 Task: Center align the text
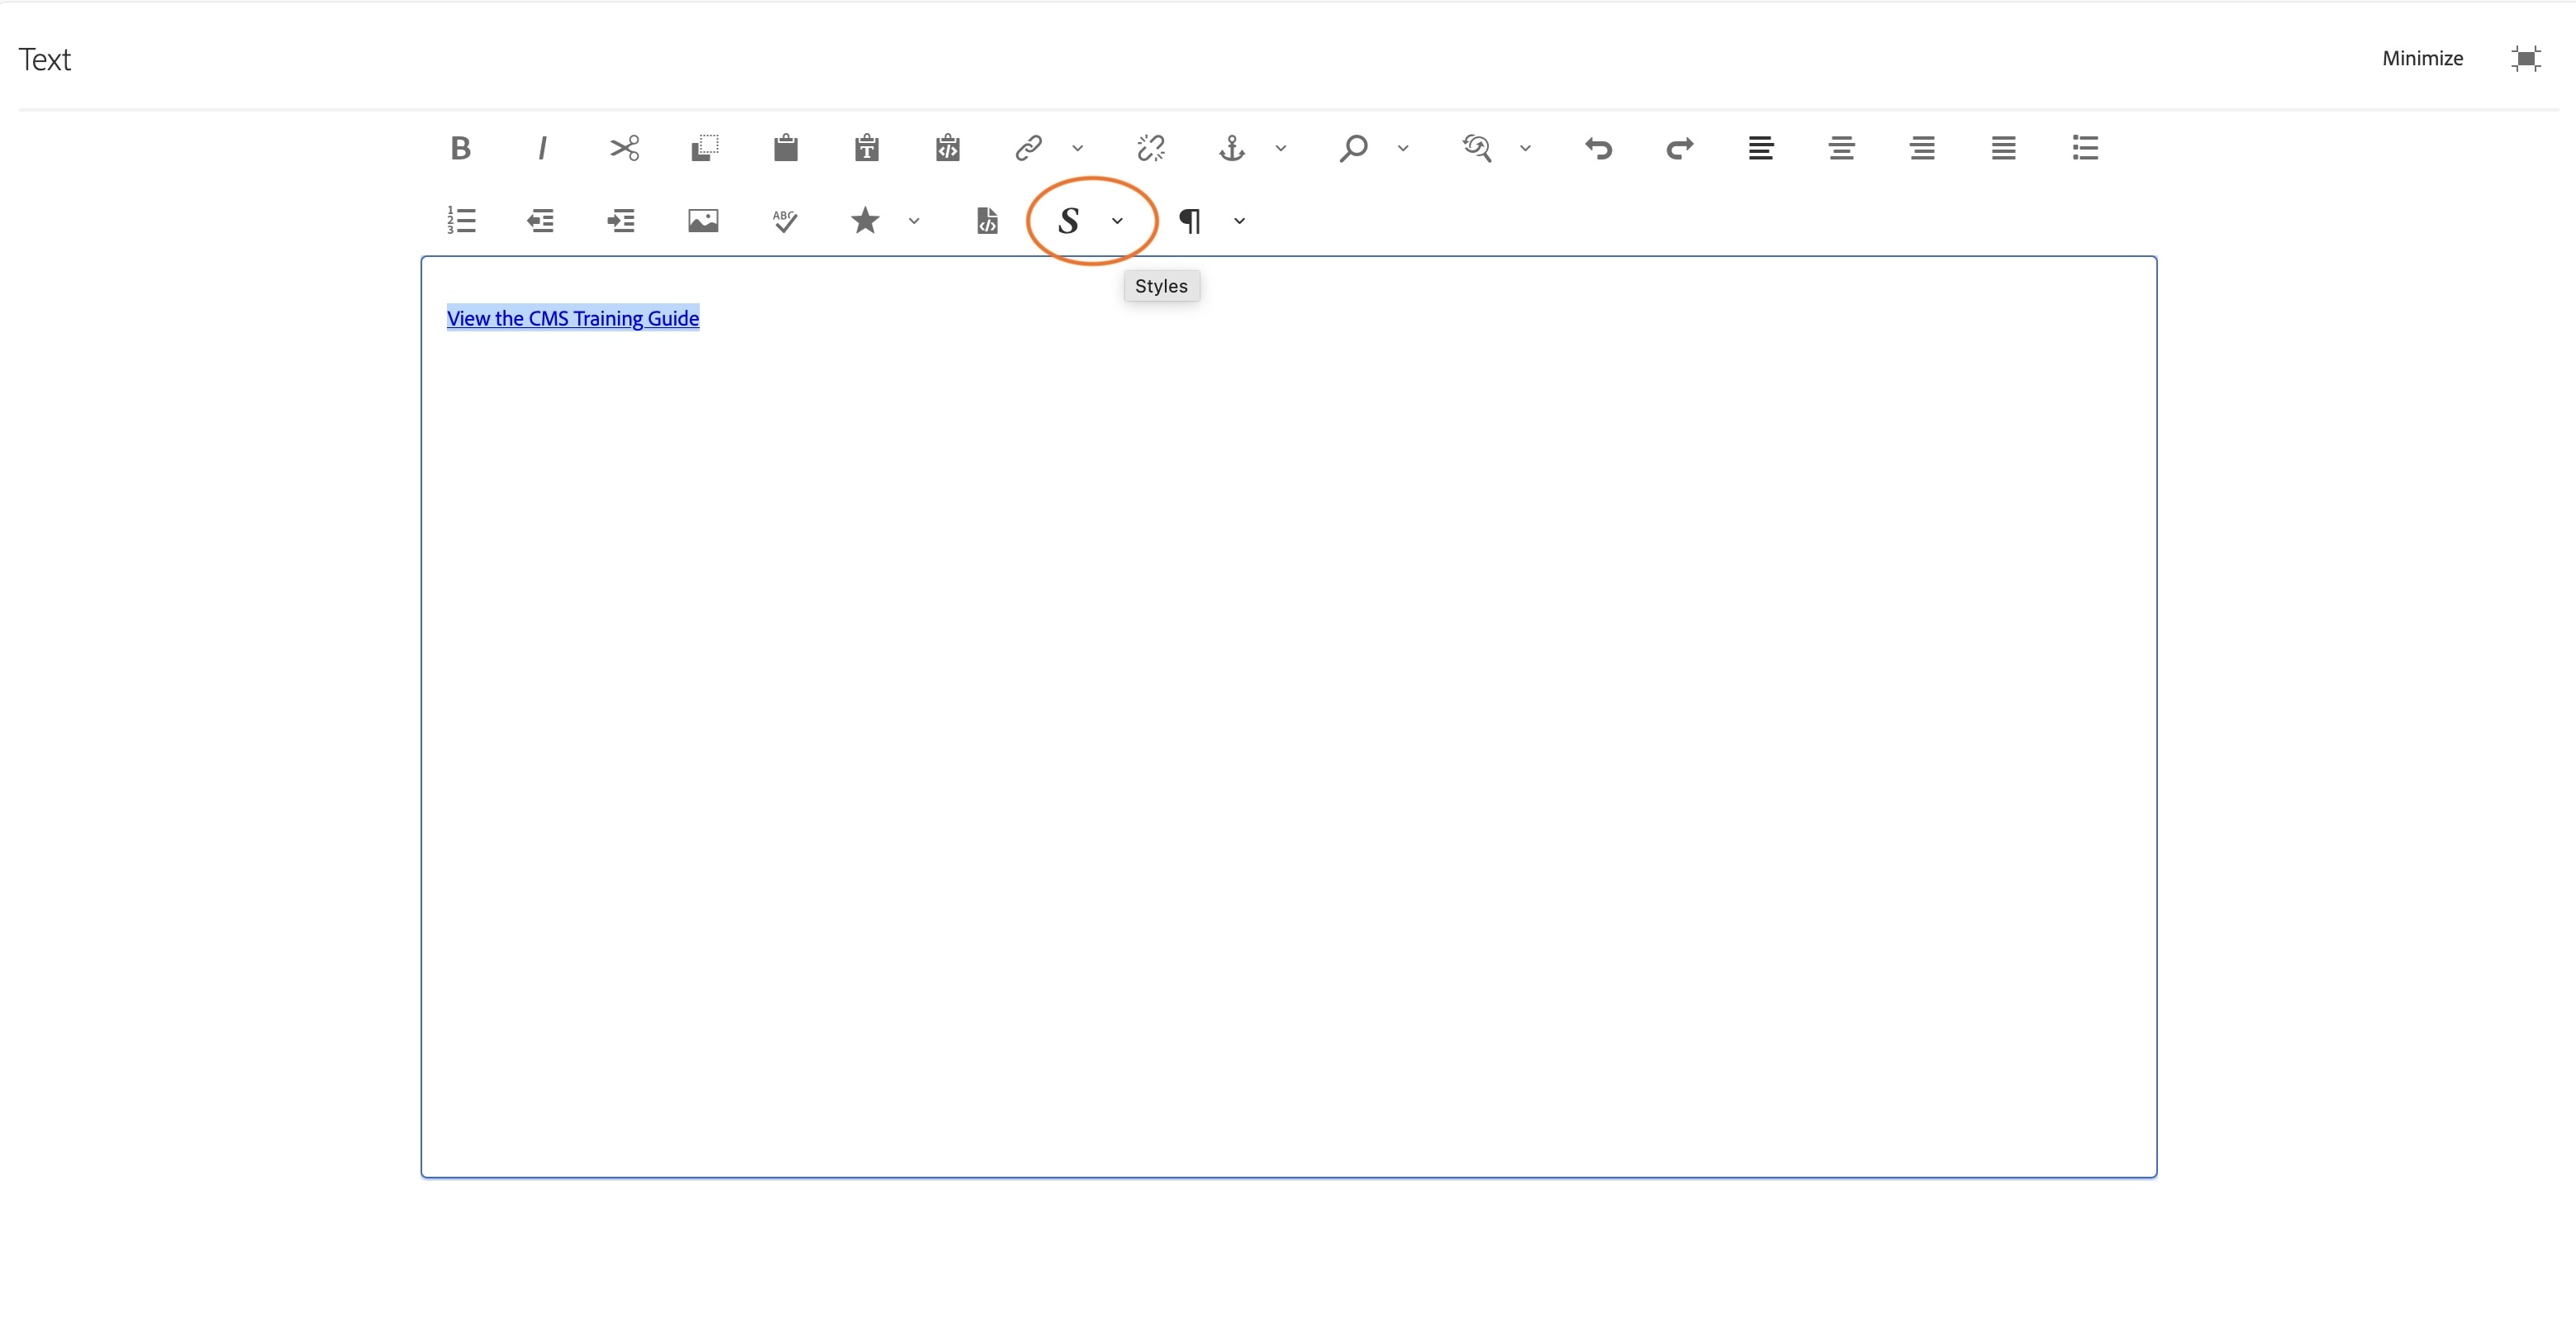point(1841,148)
